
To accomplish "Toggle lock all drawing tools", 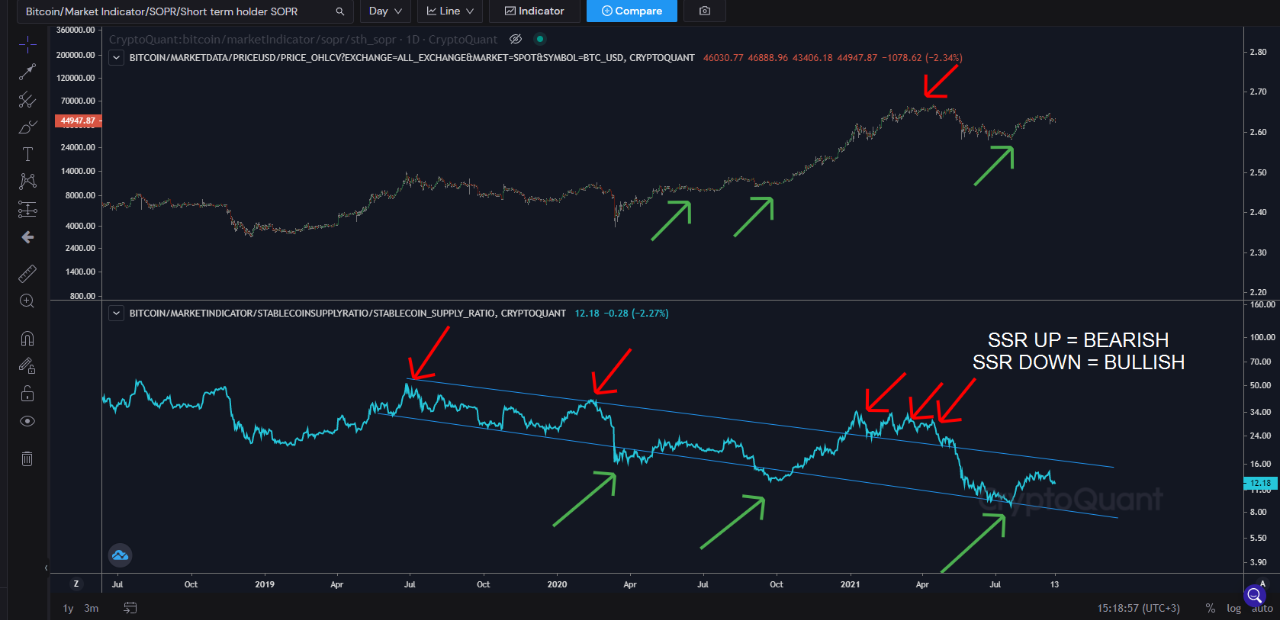I will 27,394.
